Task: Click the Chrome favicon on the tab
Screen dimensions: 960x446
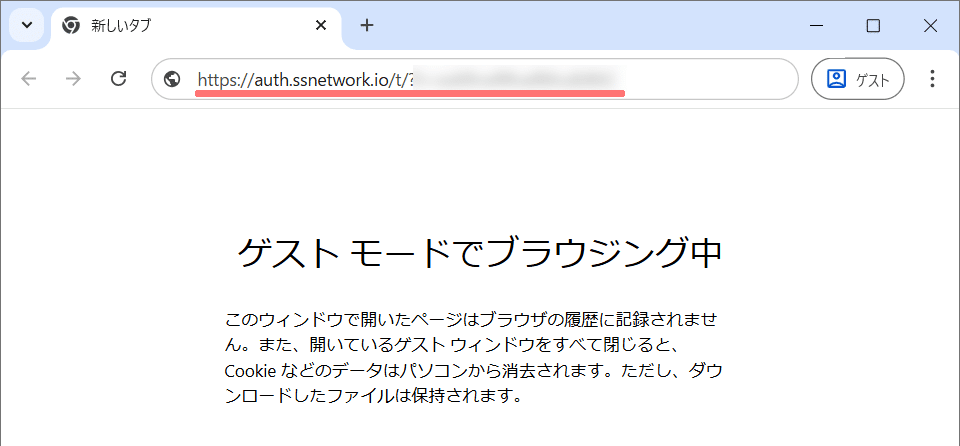Action: pyautogui.click(x=71, y=26)
